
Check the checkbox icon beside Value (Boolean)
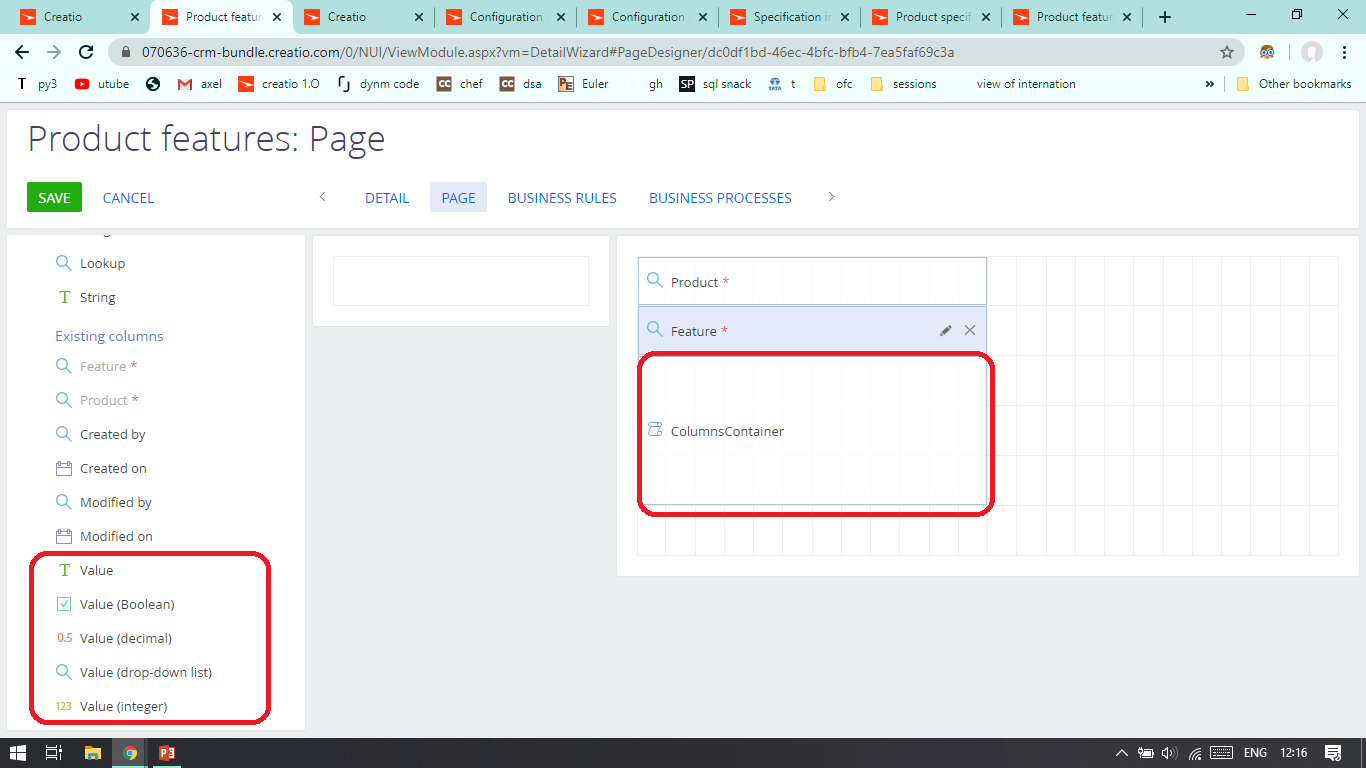click(x=64, y=604)
